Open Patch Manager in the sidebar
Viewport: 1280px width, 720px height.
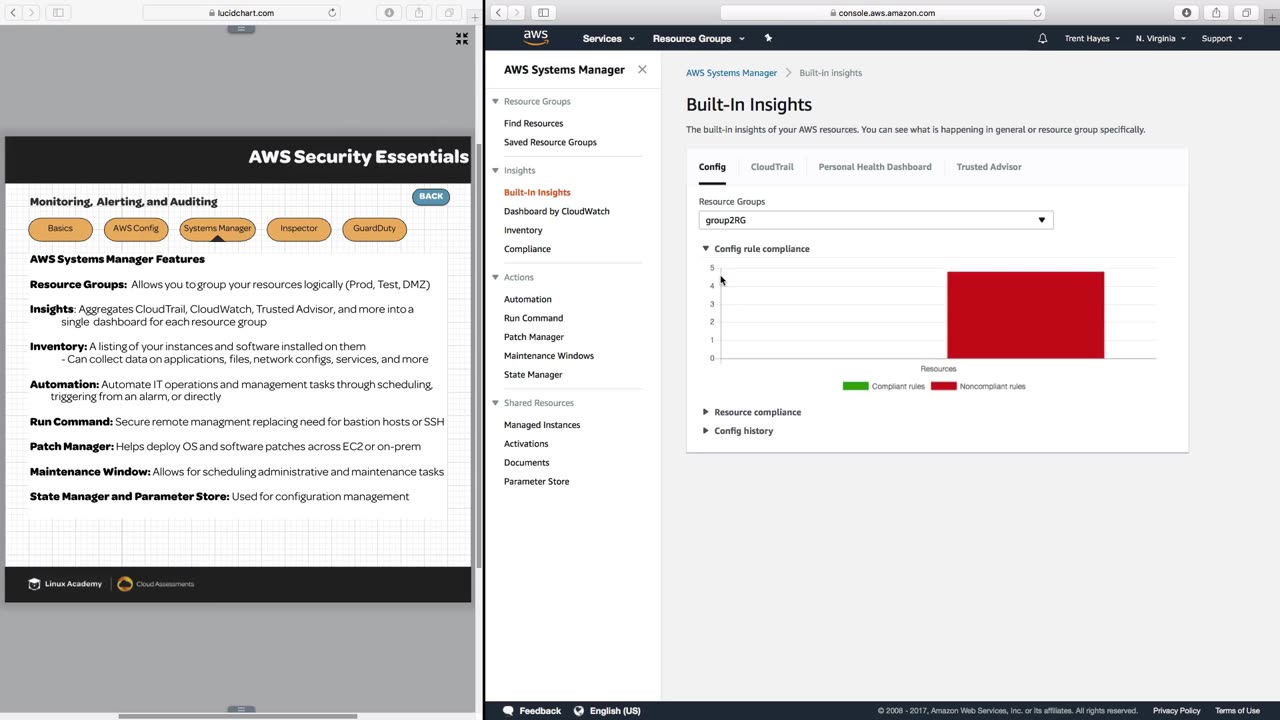(x=534, y=337)
